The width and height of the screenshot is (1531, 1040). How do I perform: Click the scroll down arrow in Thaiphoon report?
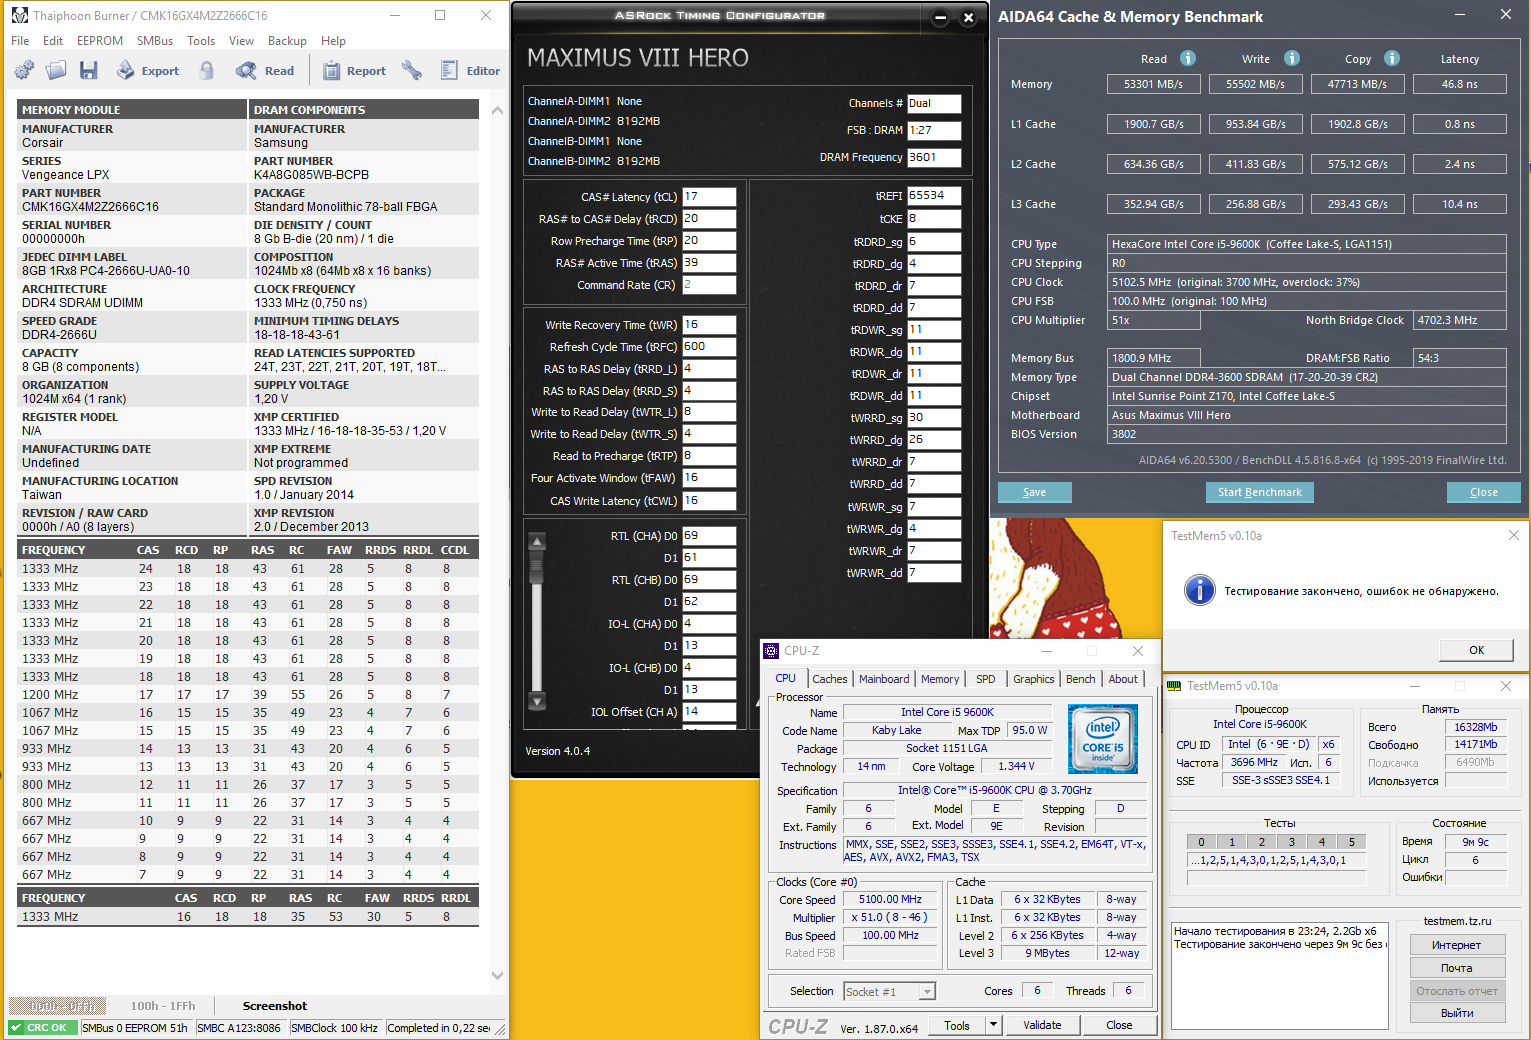pos(497,975)
